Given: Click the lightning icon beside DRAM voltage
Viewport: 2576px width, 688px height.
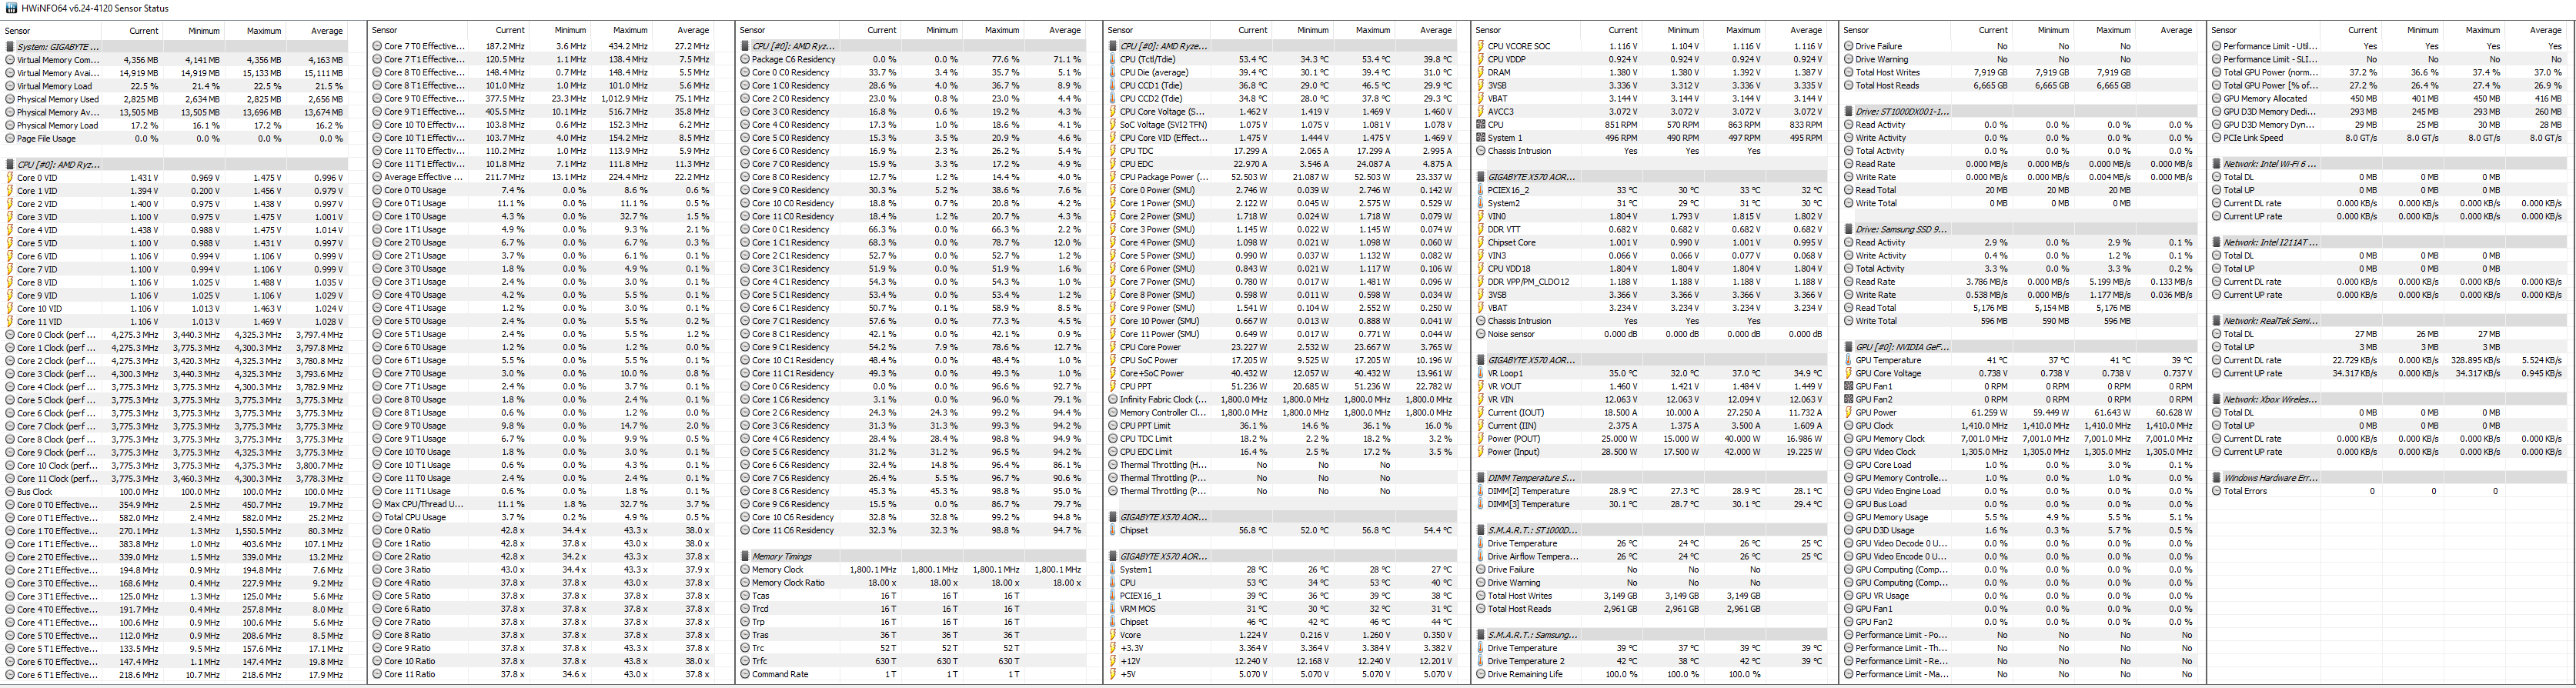Looking at the screenshot, I should 1481,72.
